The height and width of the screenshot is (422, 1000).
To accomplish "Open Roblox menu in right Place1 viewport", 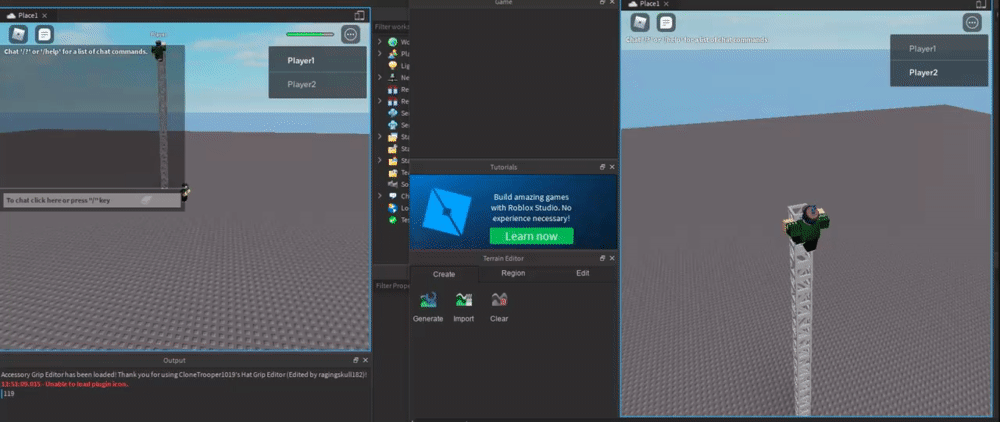I will [640, 23].
